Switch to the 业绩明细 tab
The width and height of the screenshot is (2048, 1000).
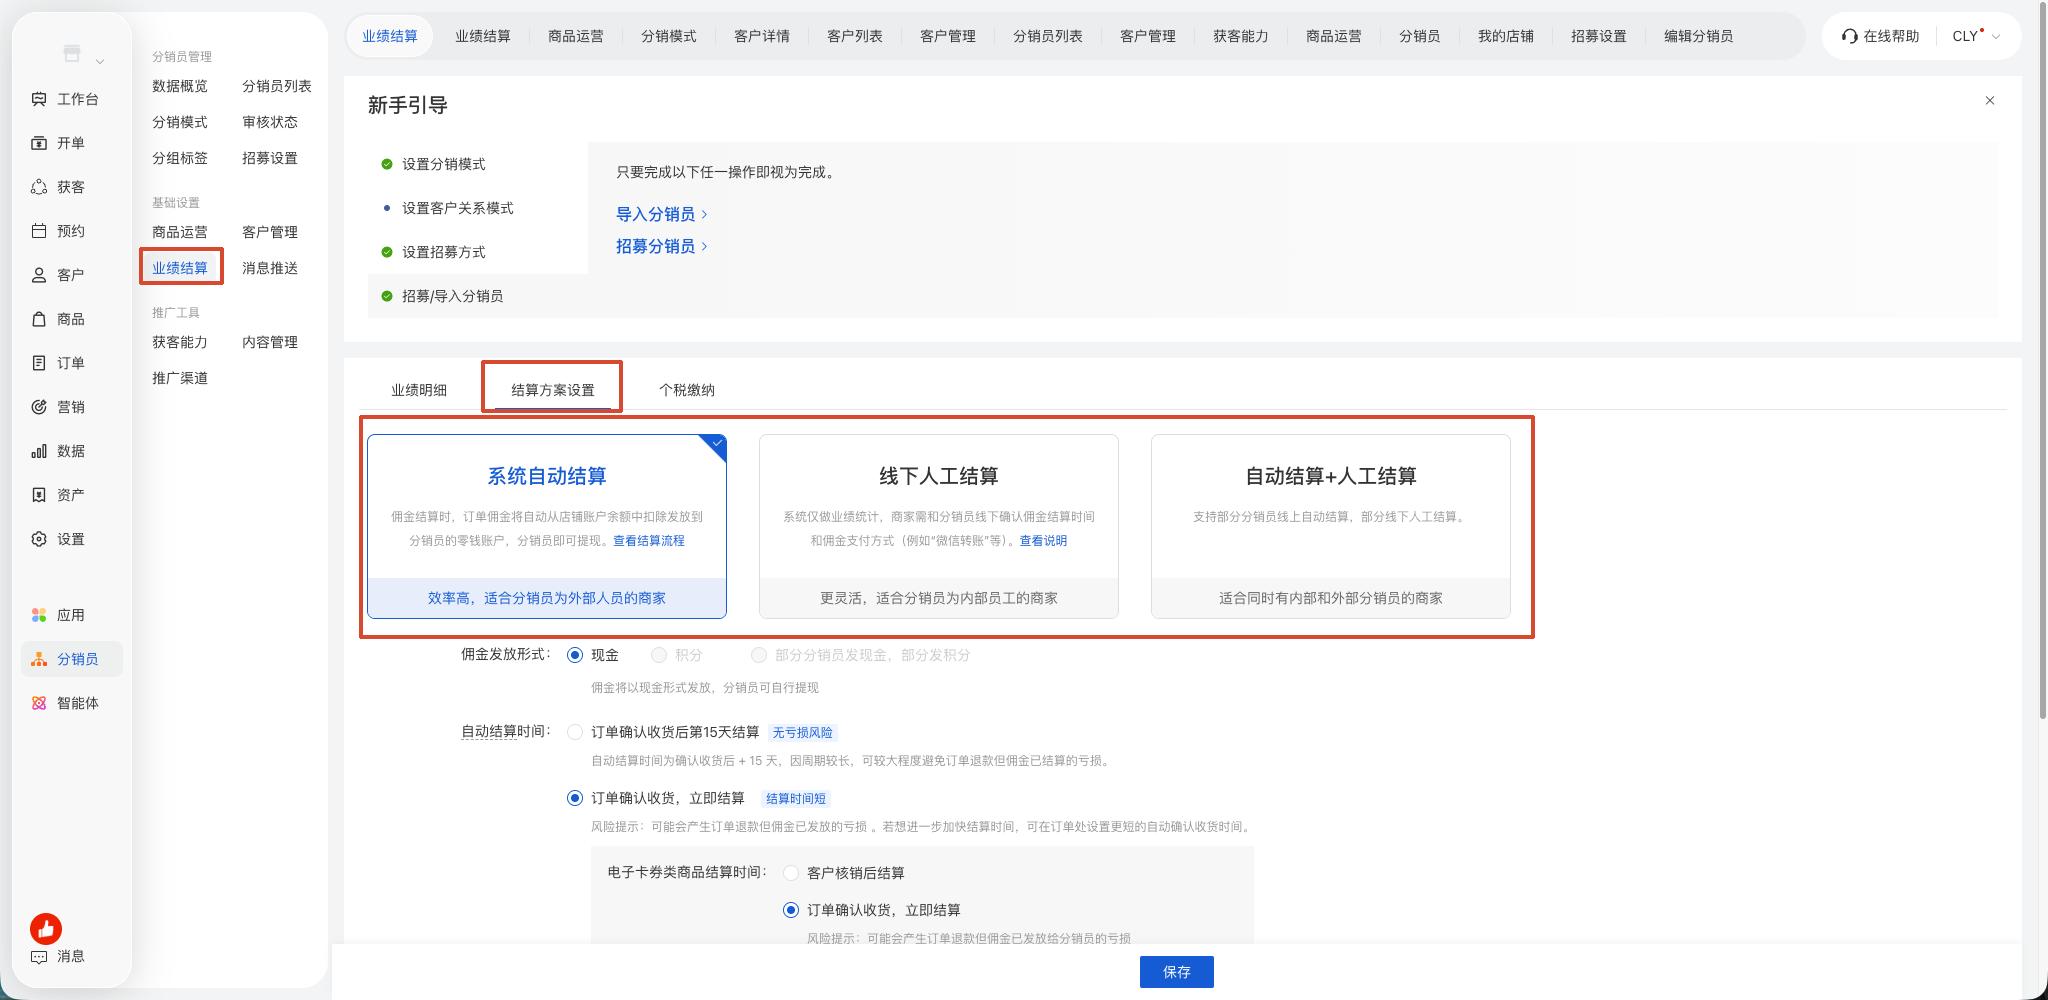pyautogui.click(x=419, y=390)
